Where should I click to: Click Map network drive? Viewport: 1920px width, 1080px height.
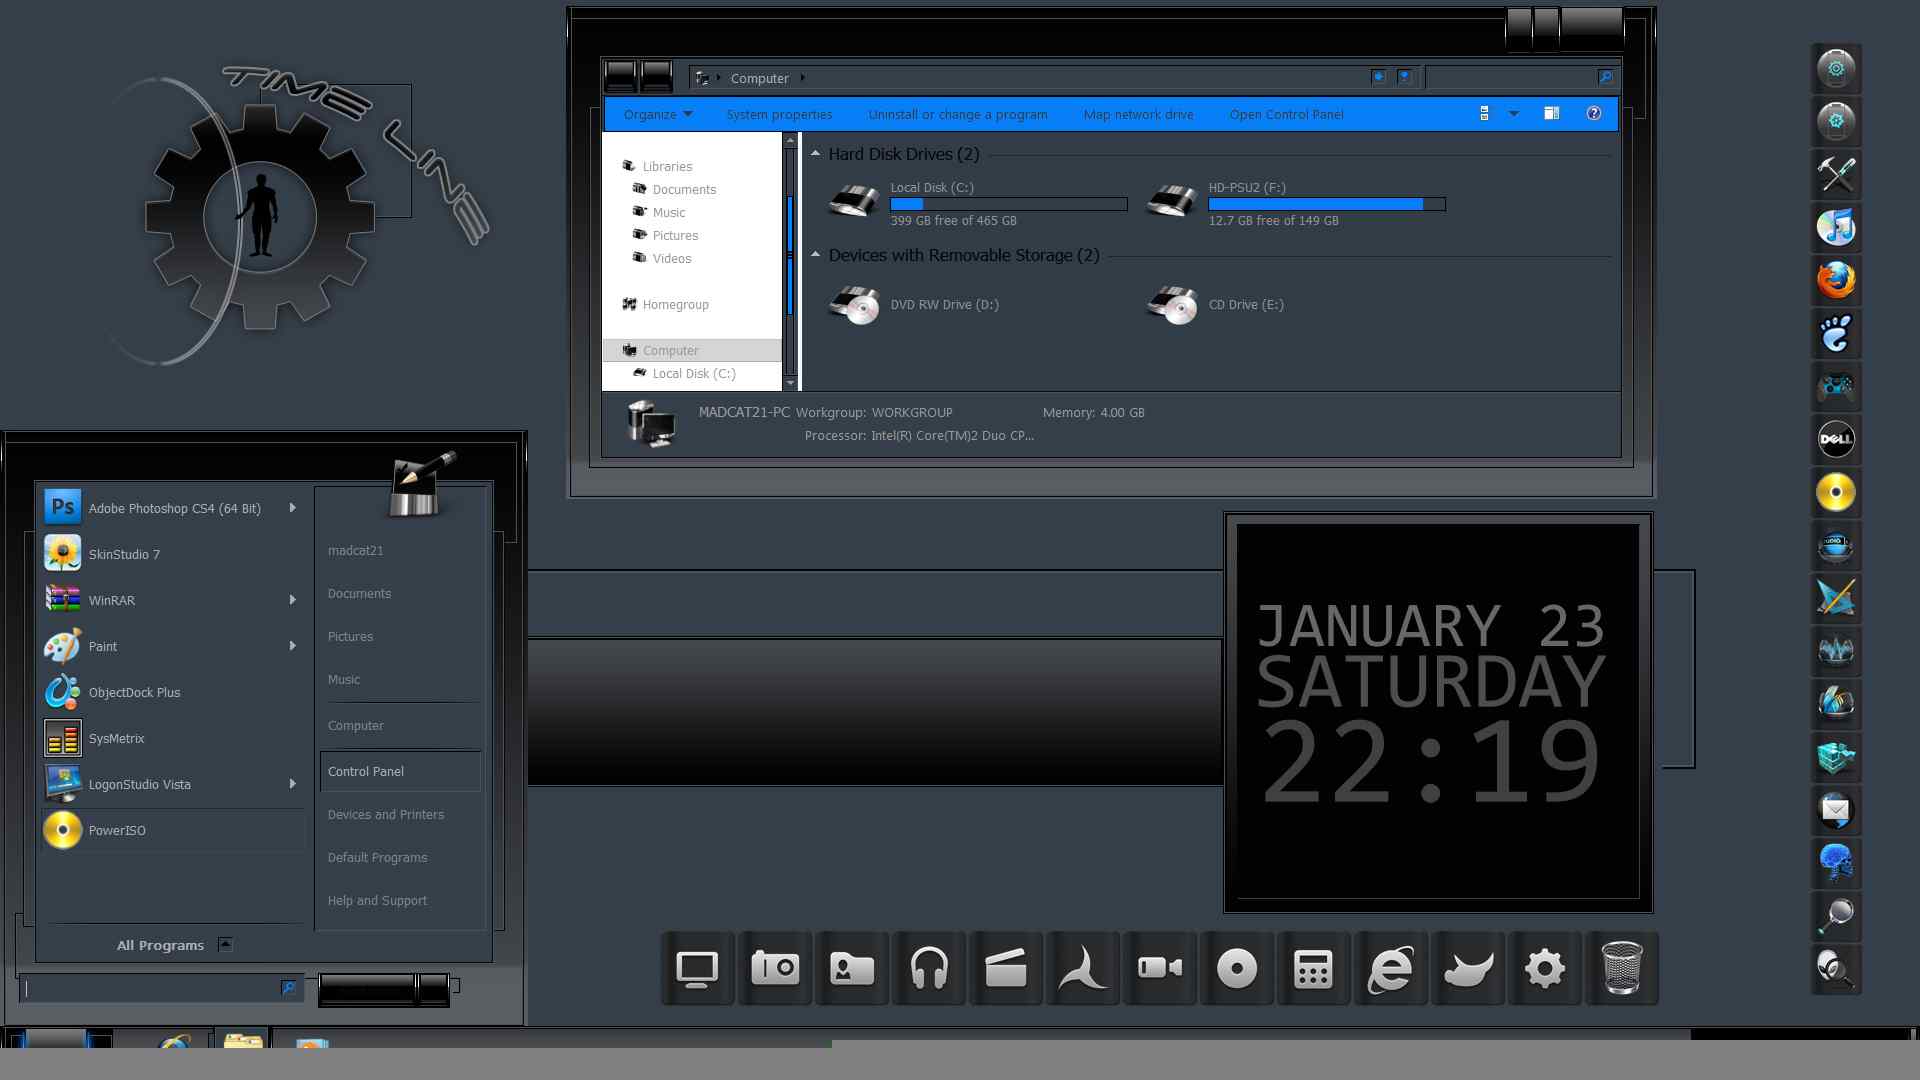[x=1138, y=114]
